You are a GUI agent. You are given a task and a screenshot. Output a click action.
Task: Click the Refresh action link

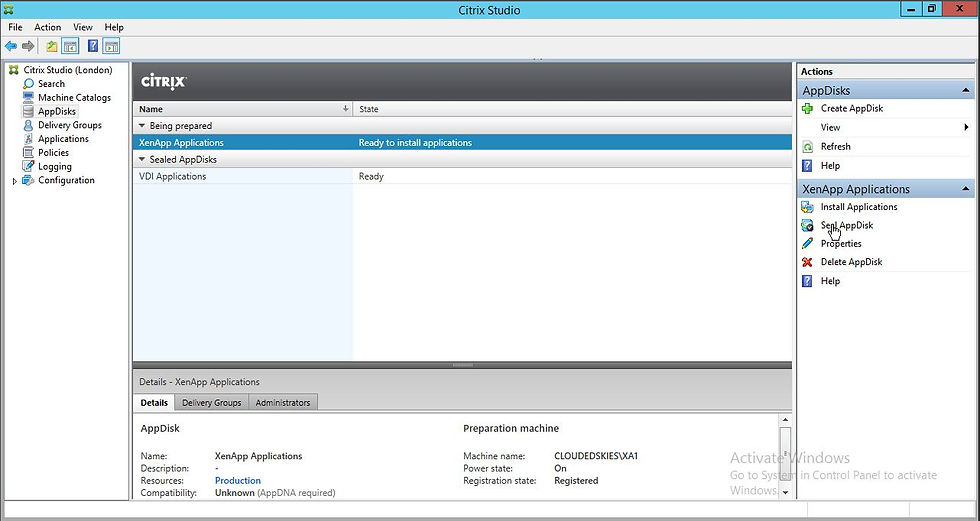(836, 147)
